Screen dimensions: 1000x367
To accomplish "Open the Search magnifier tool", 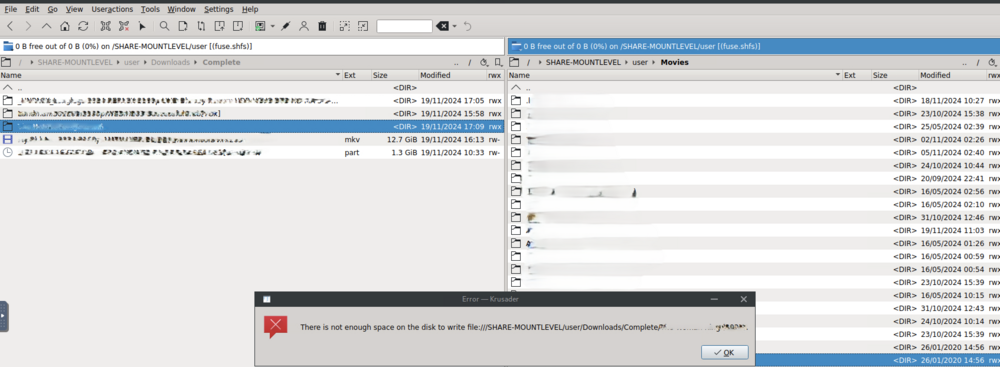I will point(165,26).
